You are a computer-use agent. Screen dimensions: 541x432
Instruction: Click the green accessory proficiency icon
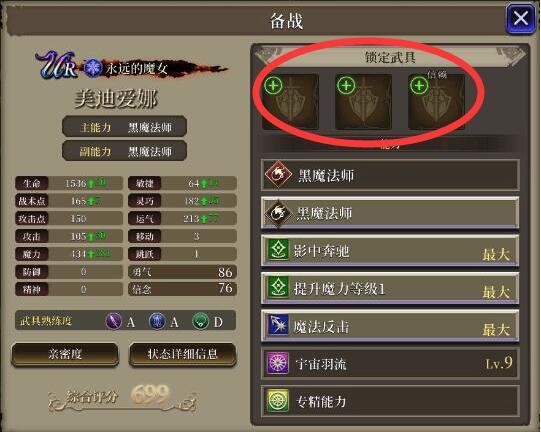(x=200, y=321)
